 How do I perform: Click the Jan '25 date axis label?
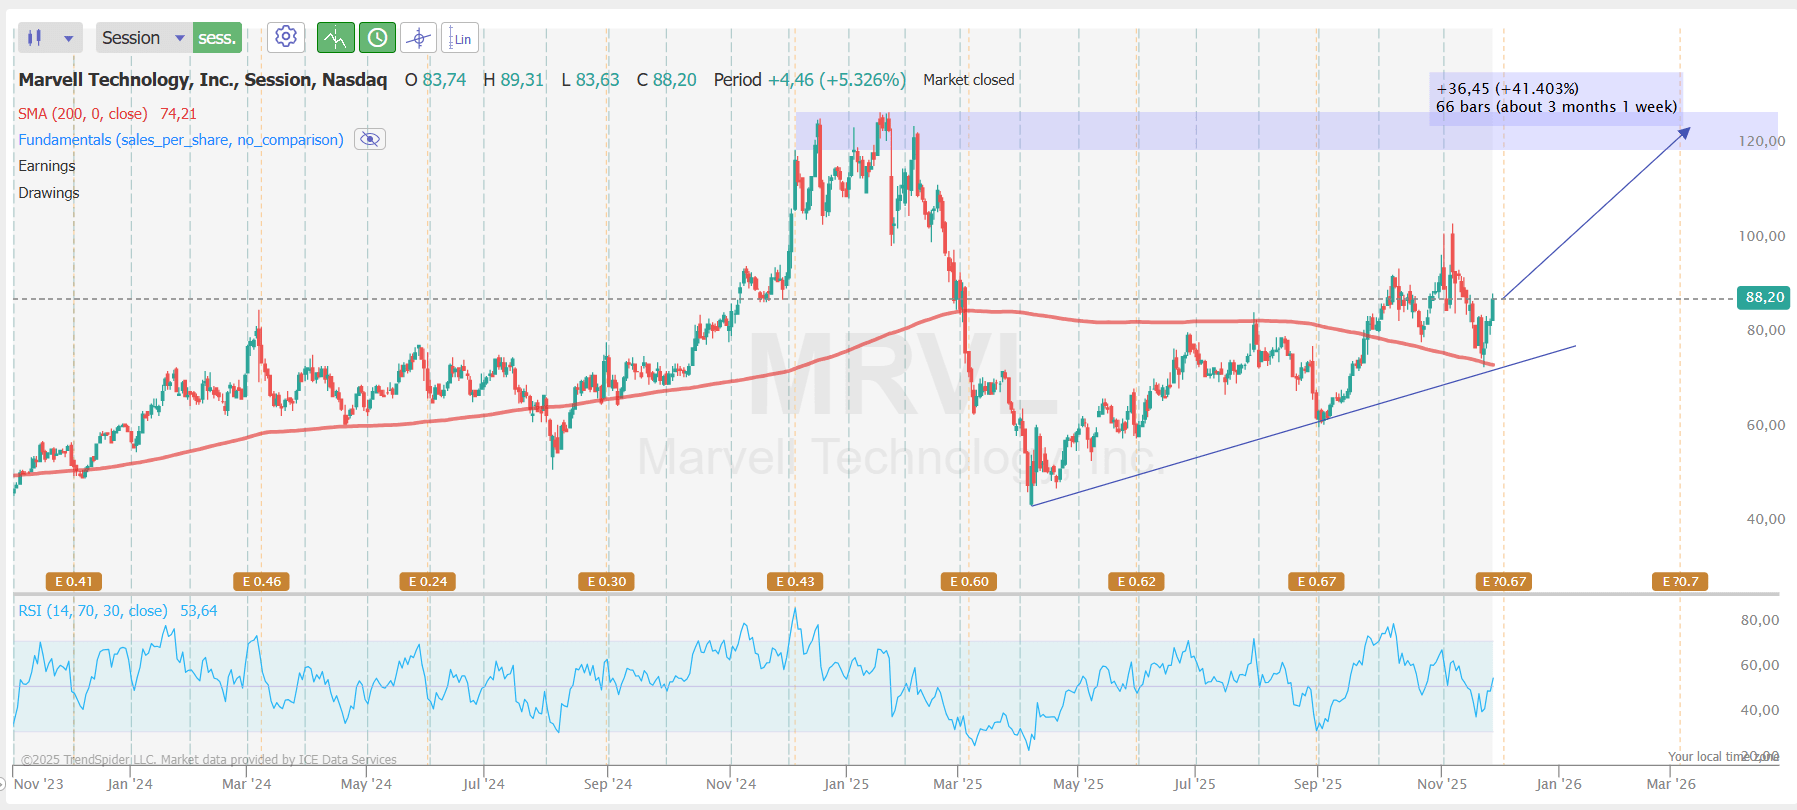[846, 784]
